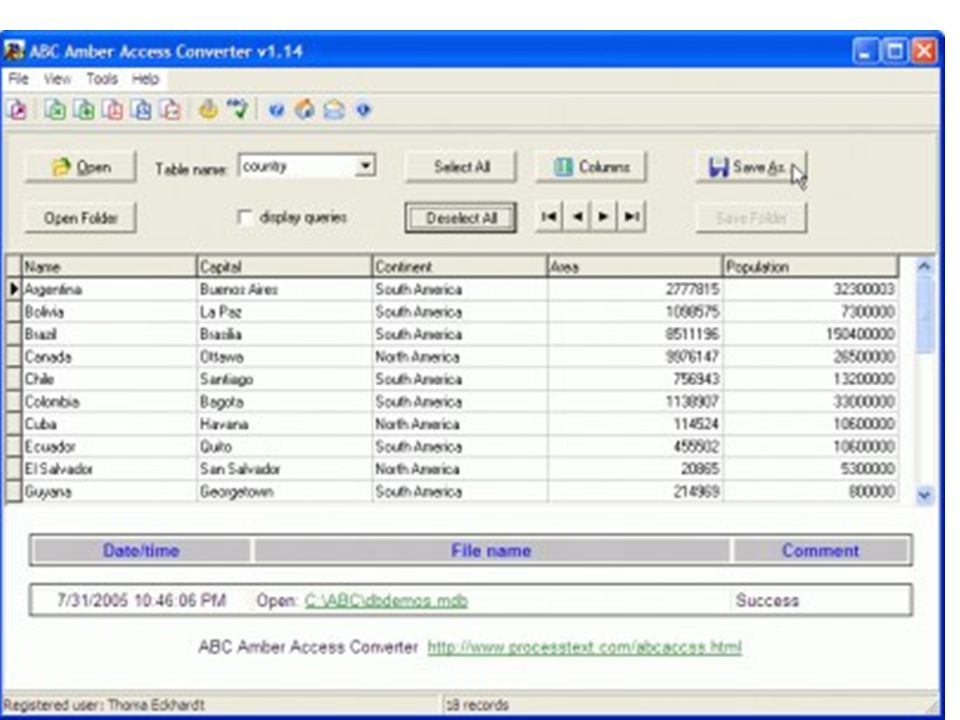This screenshot has height=720, width=960.
Task: Click the 2777815 area cell
Action: click(635, 289)
